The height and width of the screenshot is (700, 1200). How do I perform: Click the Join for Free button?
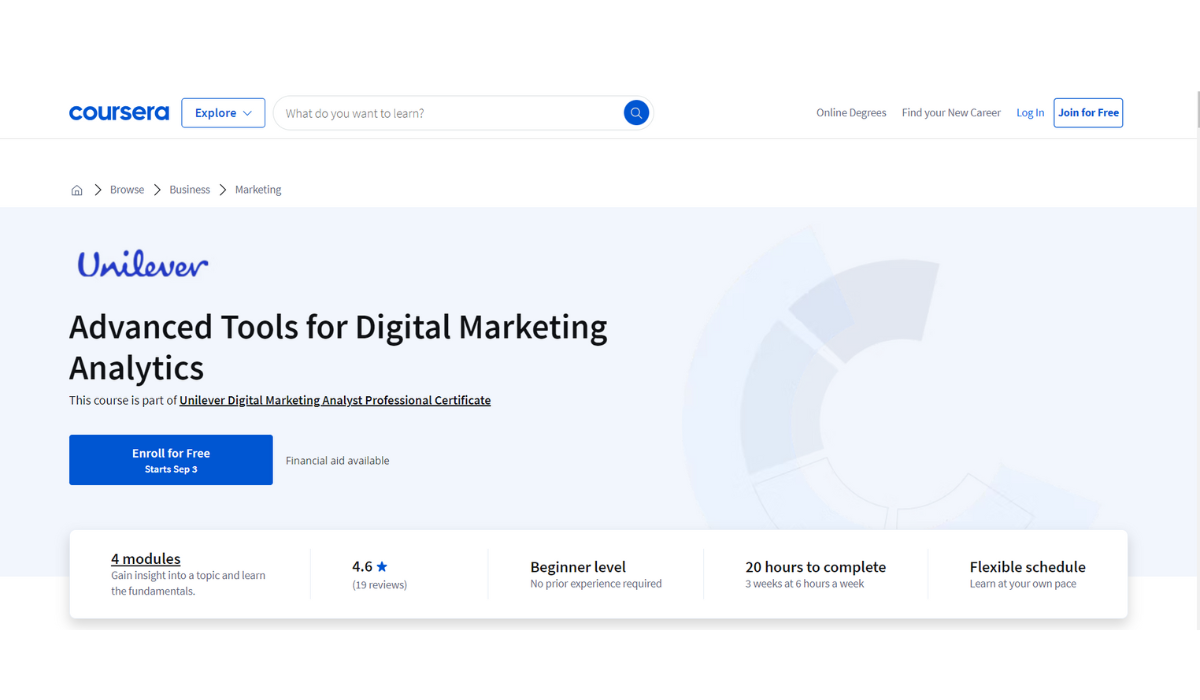tap(1088, 113)
